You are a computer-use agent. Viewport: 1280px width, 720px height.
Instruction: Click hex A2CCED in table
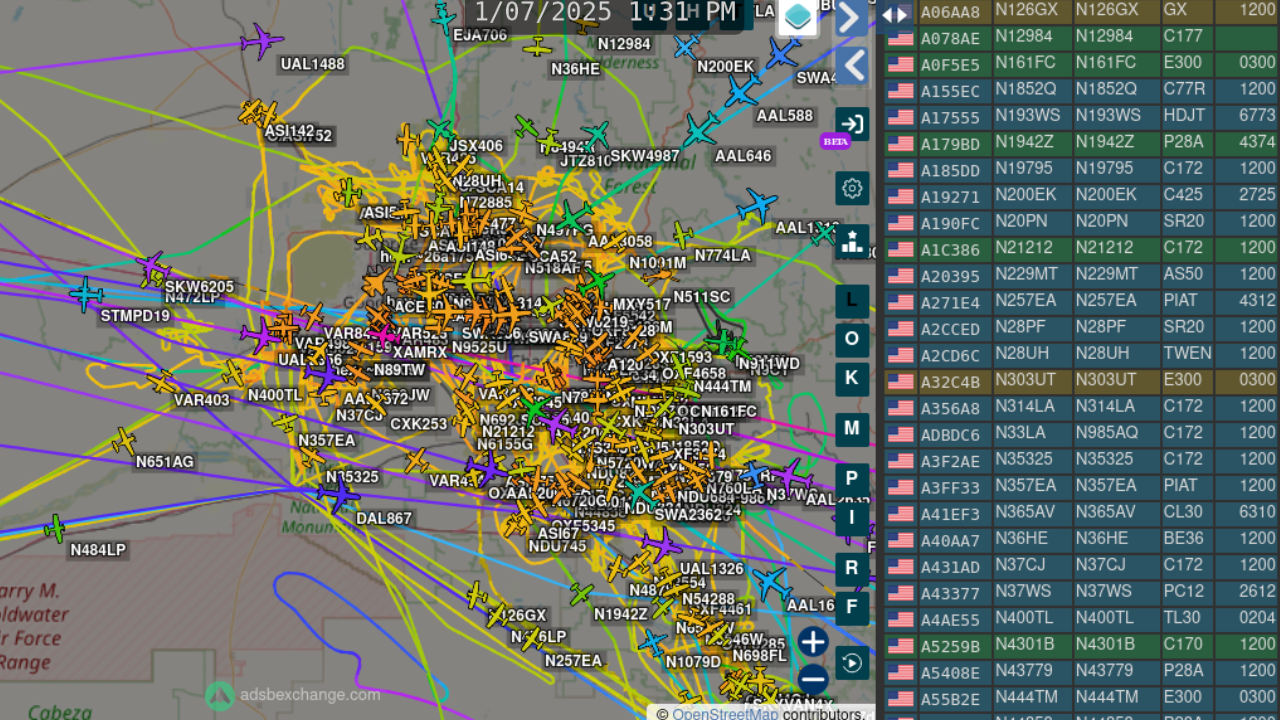coord(950,329)
